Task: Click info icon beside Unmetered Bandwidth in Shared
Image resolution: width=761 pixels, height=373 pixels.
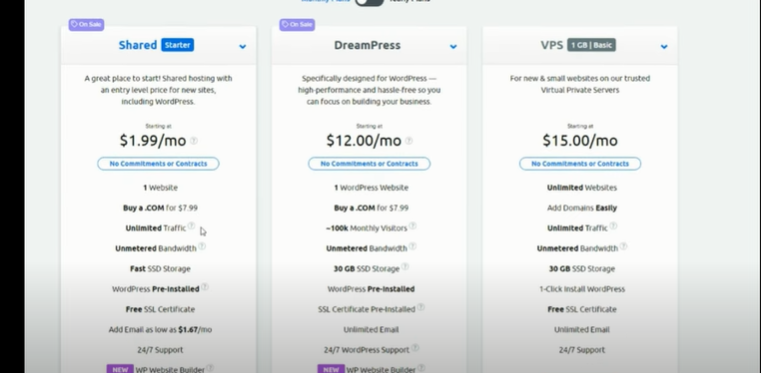Action: point(202,246)
